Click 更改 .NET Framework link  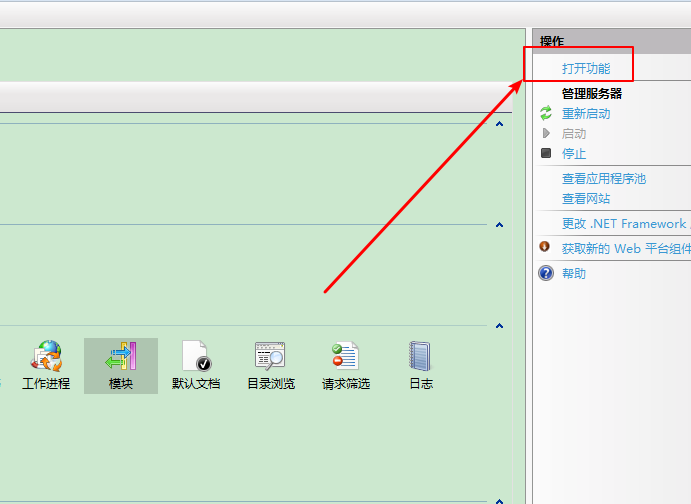pyautogui.click(x=626, y=224)
